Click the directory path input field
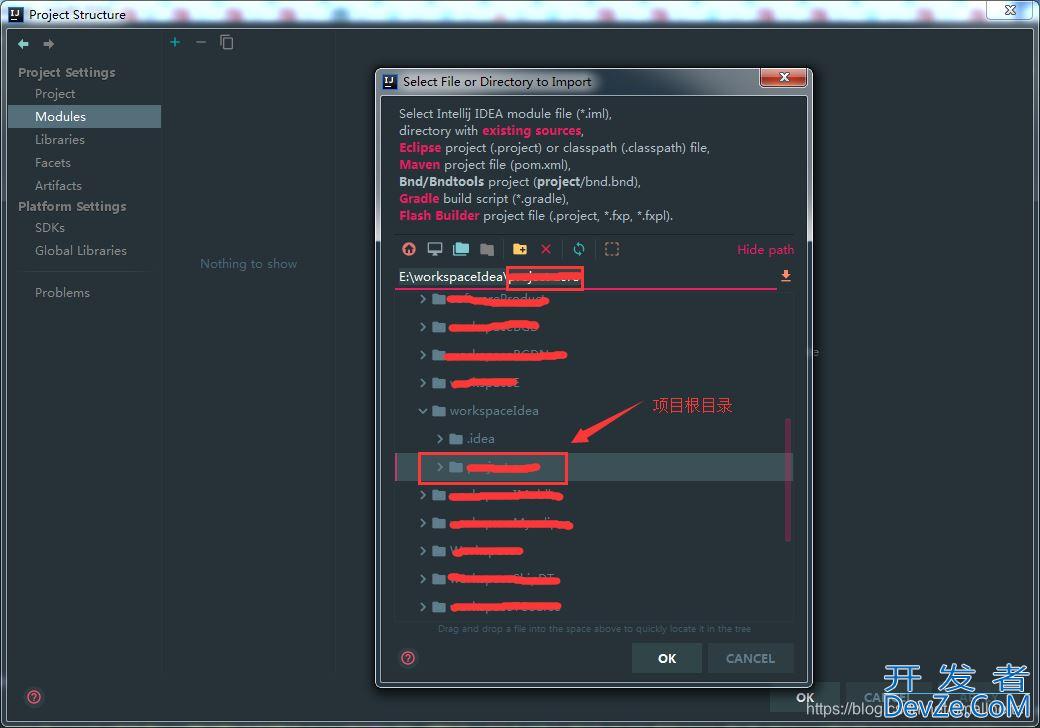Viewport: 1040px width, 728px height. (586, 276)
